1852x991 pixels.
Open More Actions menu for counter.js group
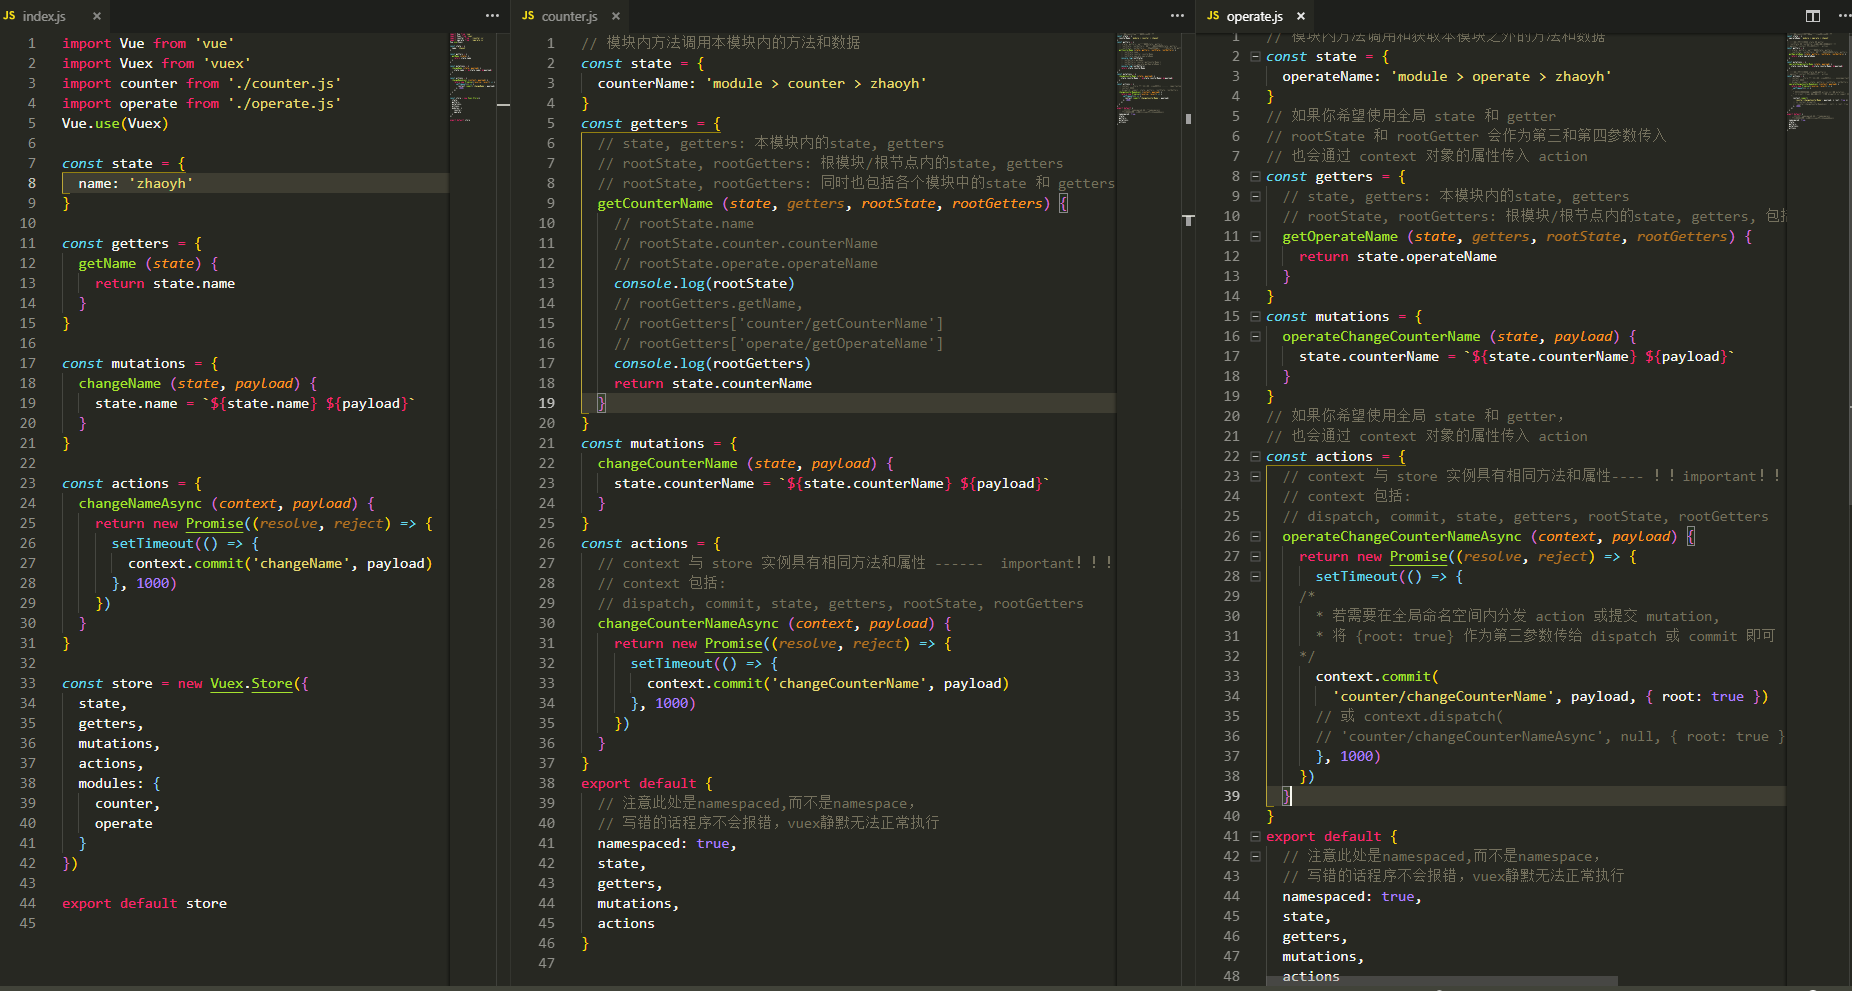pyautogui.click(x=1177, y=15)
